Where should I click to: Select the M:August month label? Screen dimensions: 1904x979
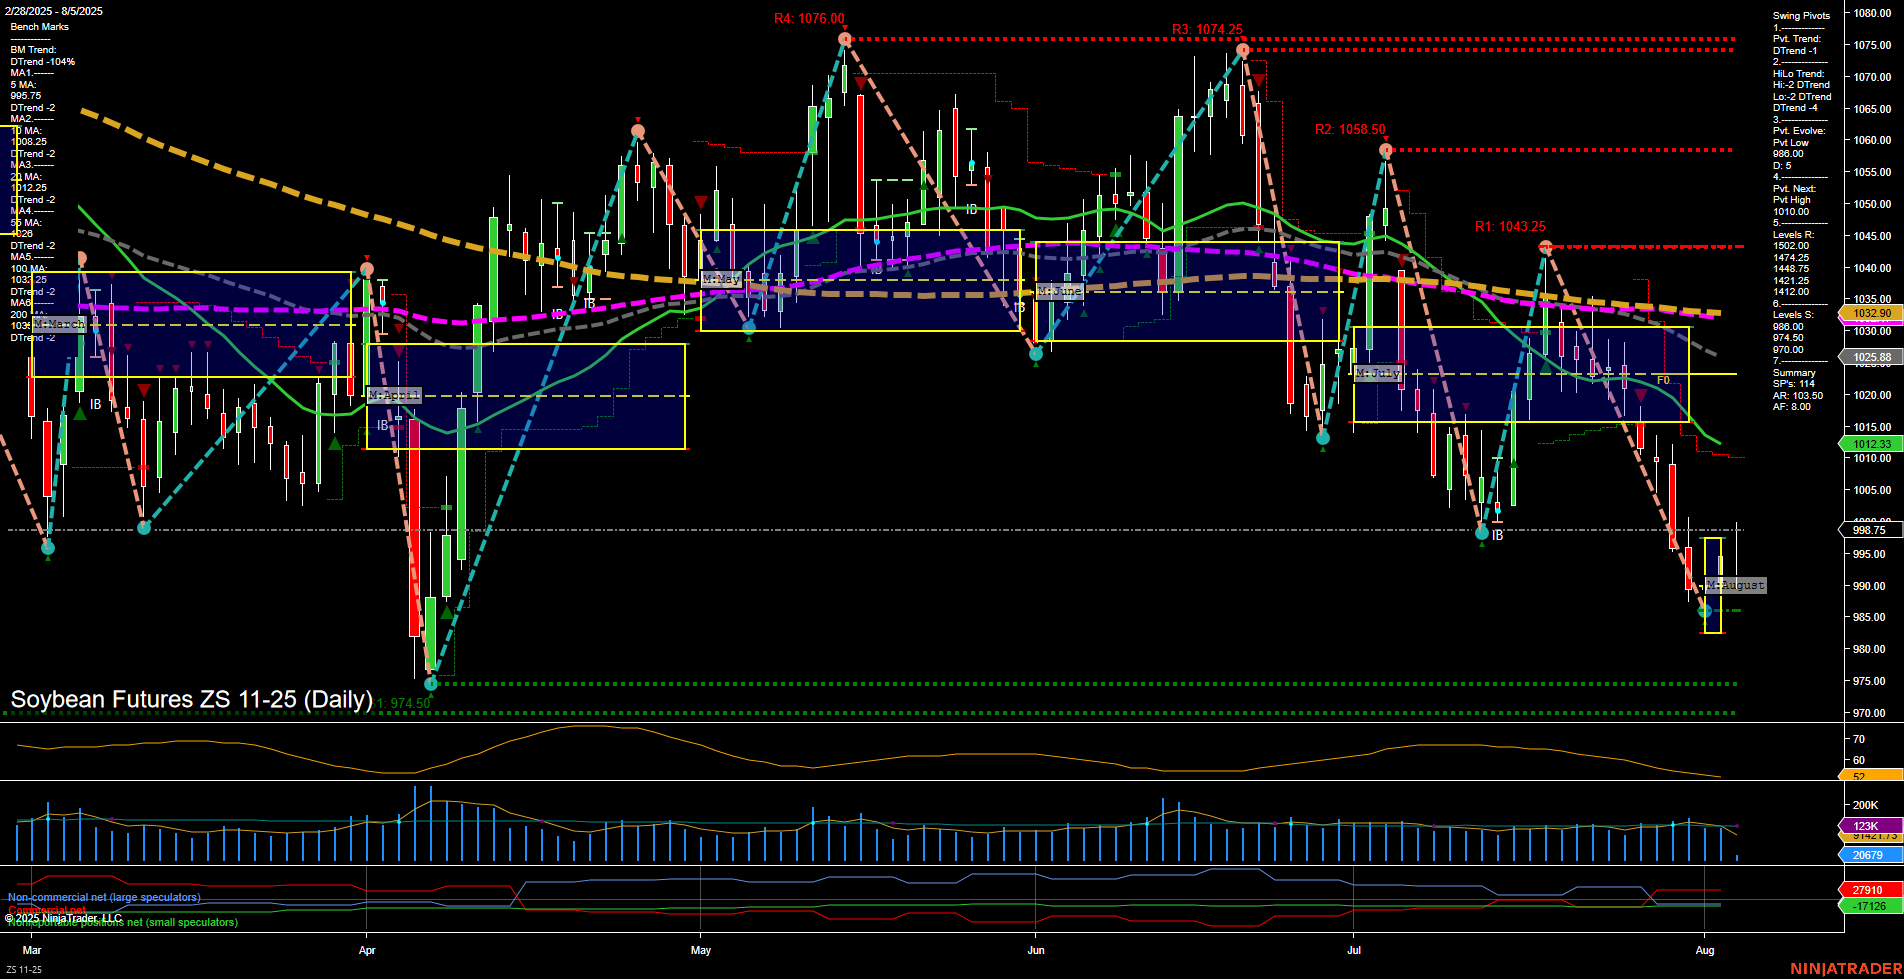(1735, 585)
